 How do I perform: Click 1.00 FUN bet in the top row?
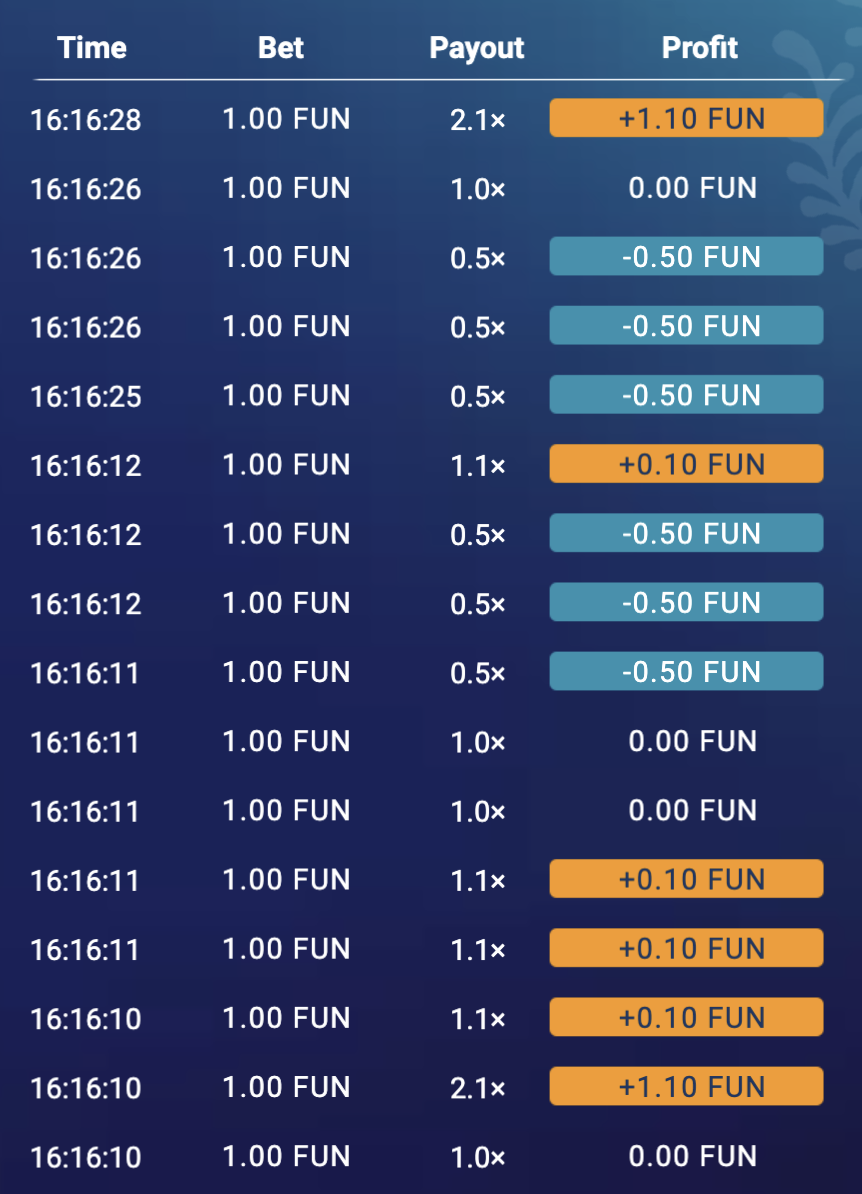tap(286, 119)
